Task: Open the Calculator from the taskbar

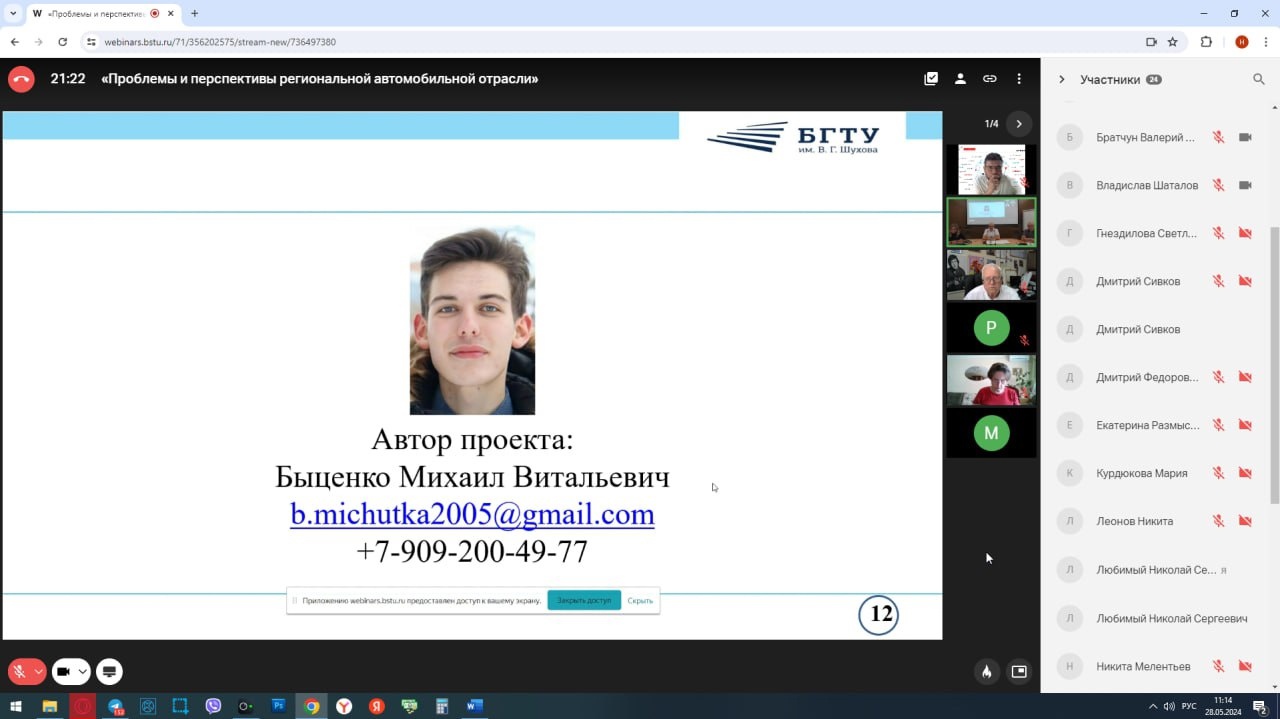Action: [x=442, y=706]
